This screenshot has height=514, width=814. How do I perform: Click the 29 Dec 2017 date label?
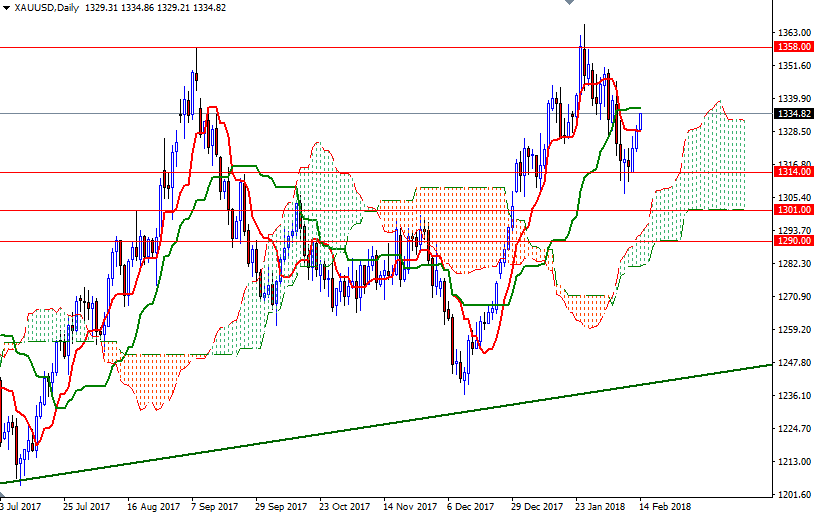536,506
